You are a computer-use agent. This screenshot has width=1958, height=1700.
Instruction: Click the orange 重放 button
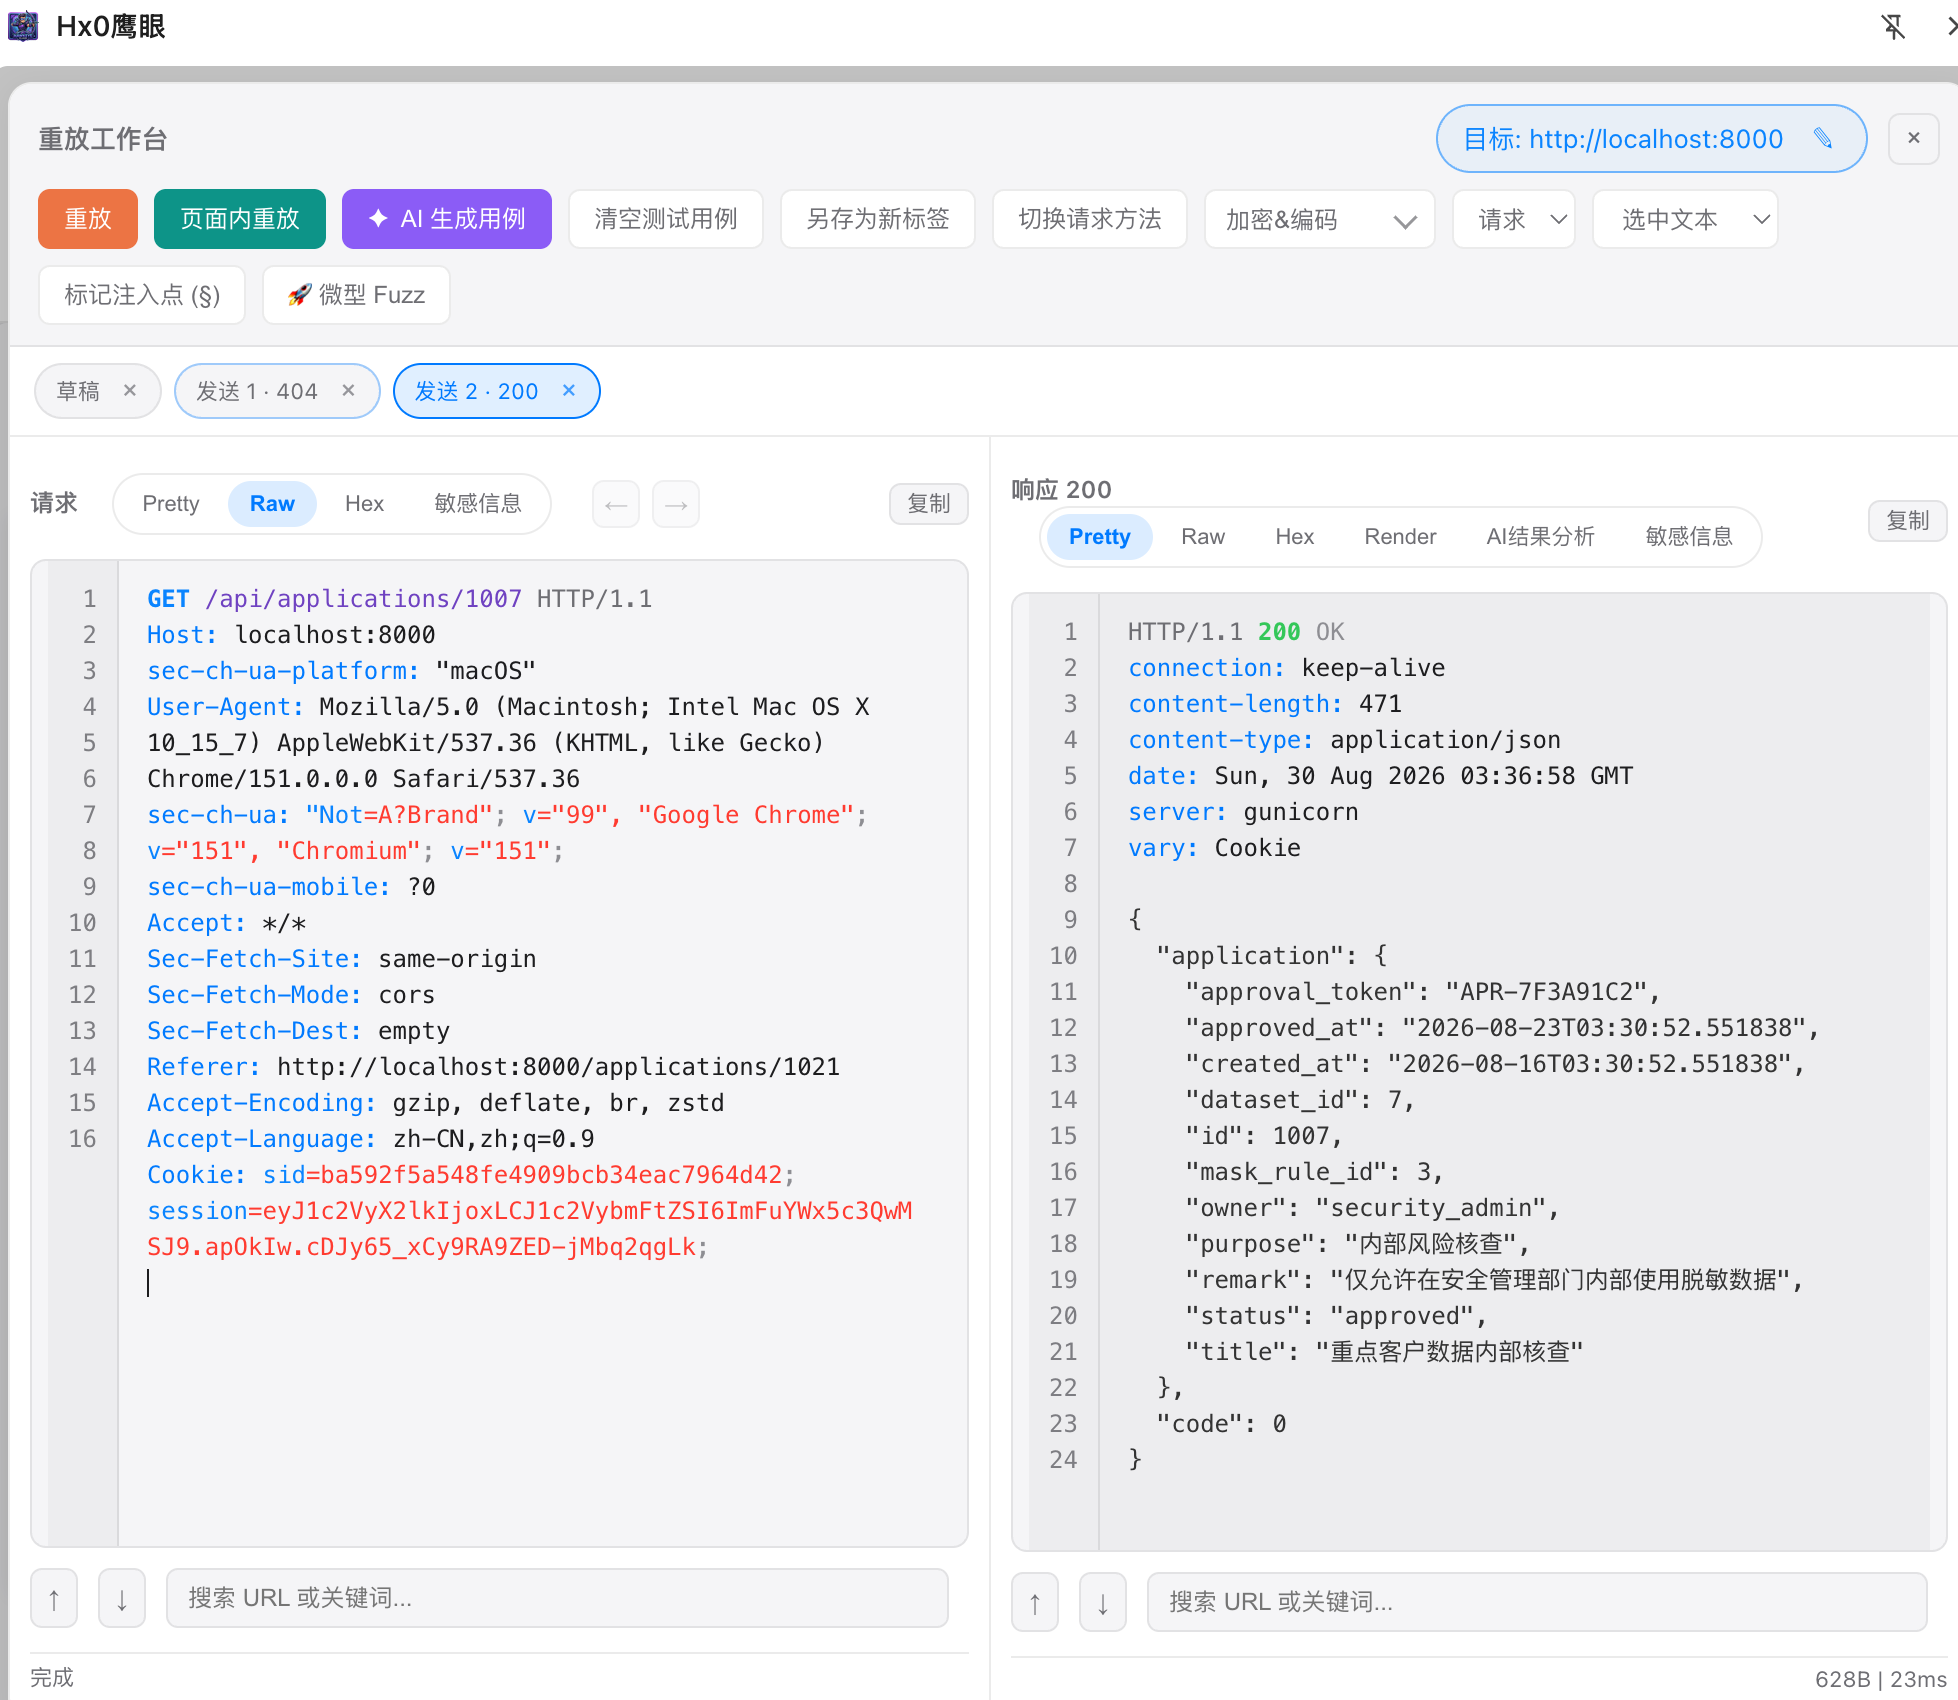[x=88, y=219]
